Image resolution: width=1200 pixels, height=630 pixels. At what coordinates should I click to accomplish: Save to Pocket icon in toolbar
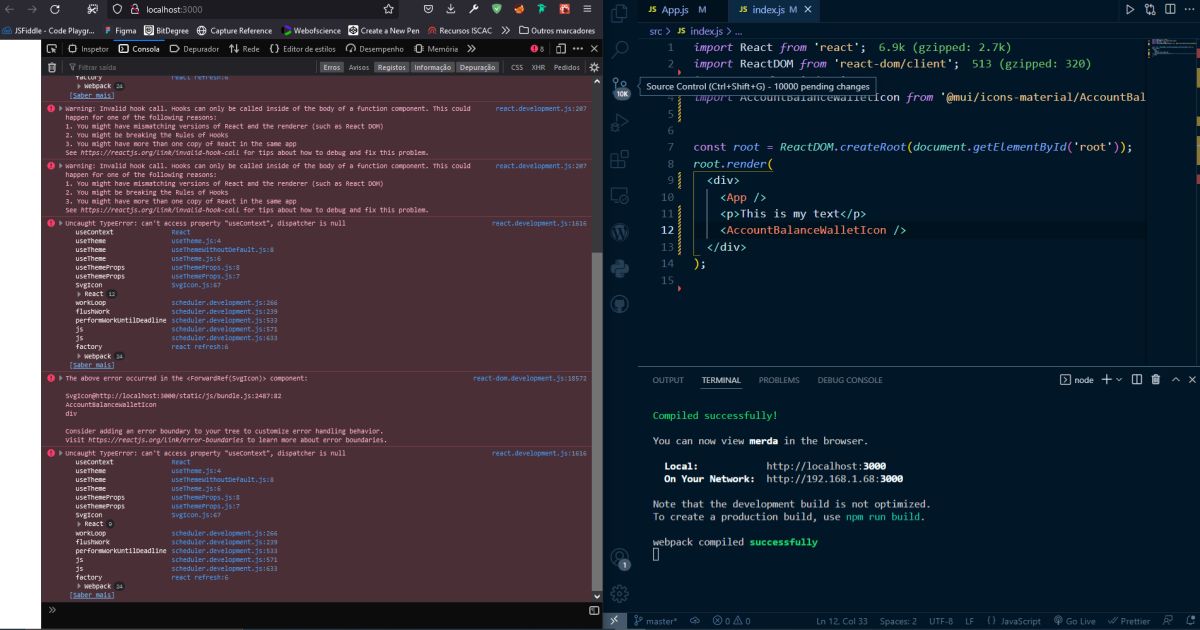pyautogui.click(x=429, y=9)
